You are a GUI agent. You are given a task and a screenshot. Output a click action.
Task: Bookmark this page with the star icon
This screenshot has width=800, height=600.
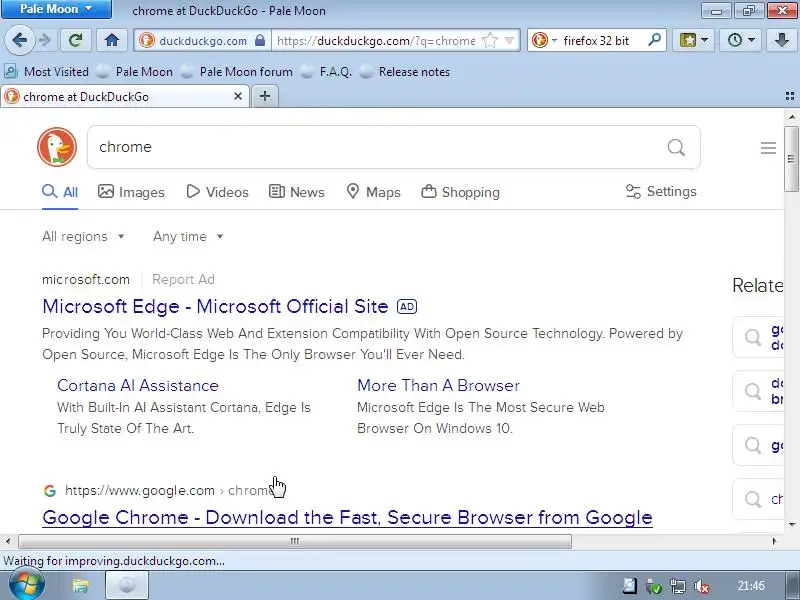pos(490,40)
